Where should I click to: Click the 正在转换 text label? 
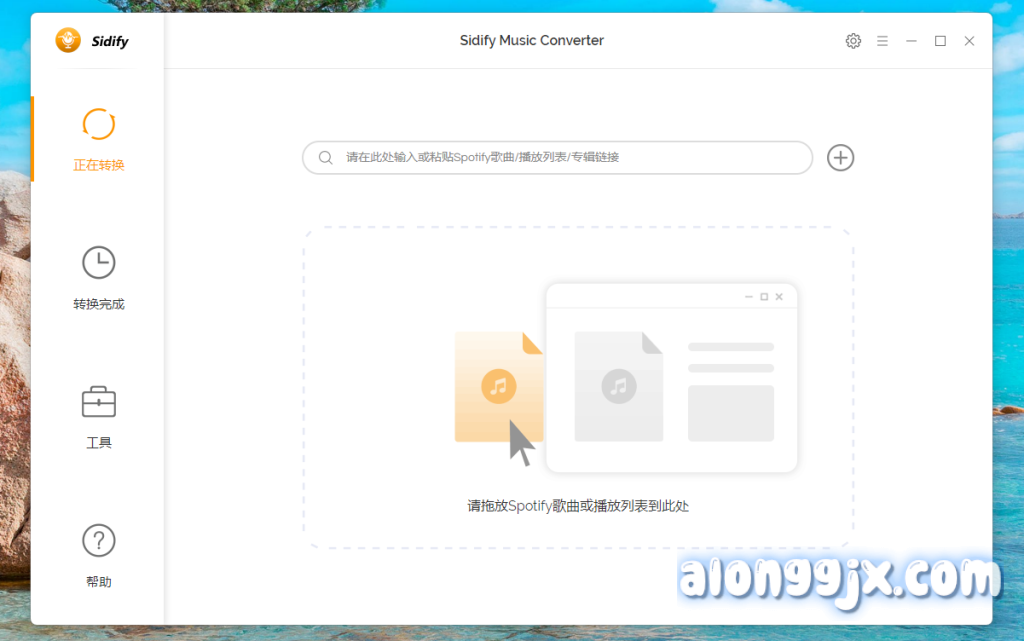98,165
